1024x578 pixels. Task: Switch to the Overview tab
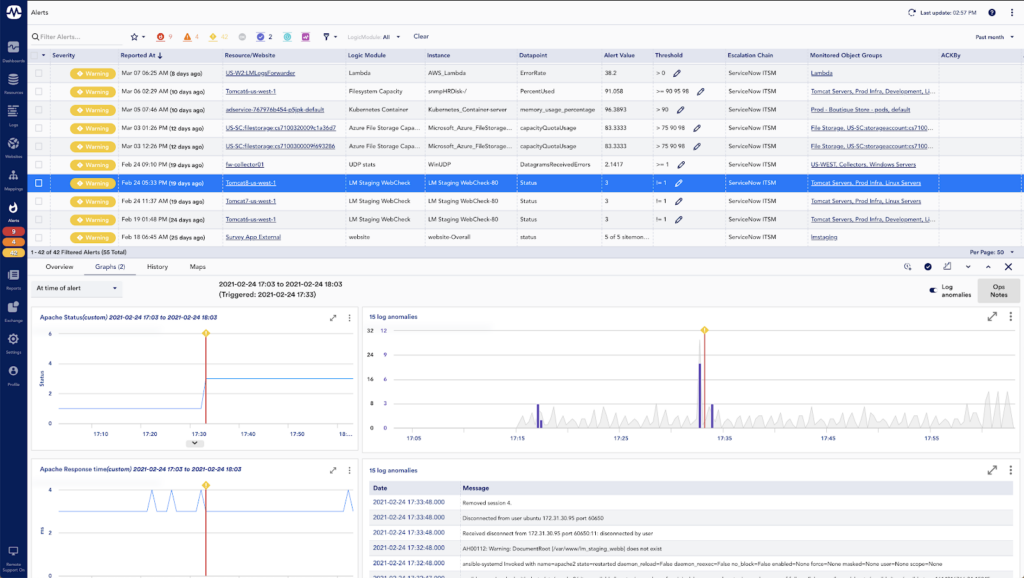point(59,267)
